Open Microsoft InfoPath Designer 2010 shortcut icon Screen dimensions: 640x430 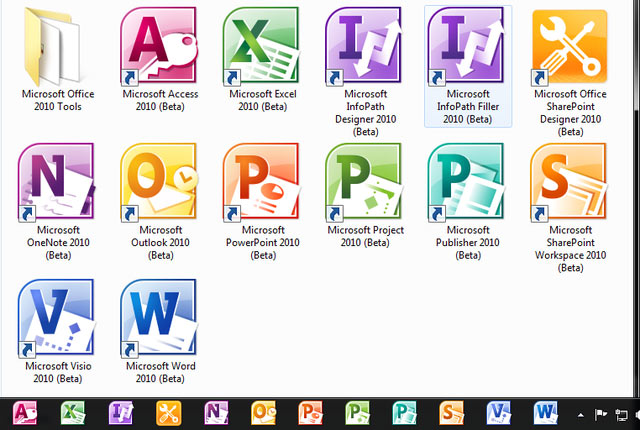364,46
